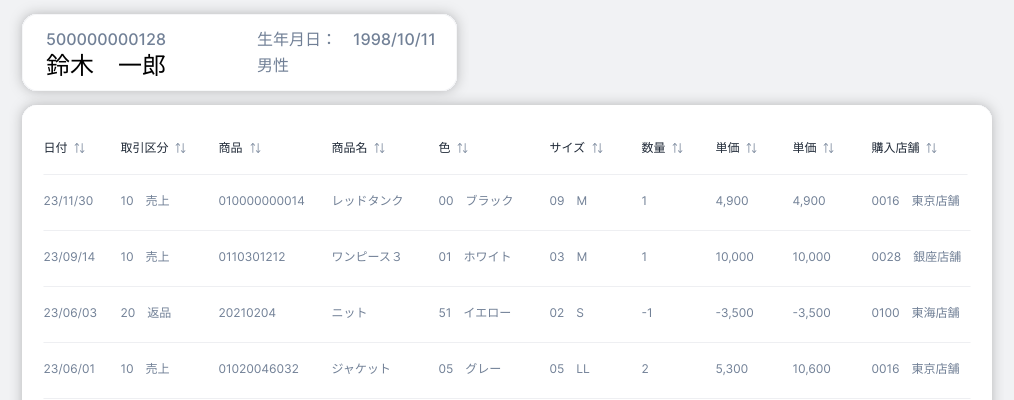1014x400 pixels.
Task: Select the 0100 東海店舗 store cell
Action: [x=915, y=313]
